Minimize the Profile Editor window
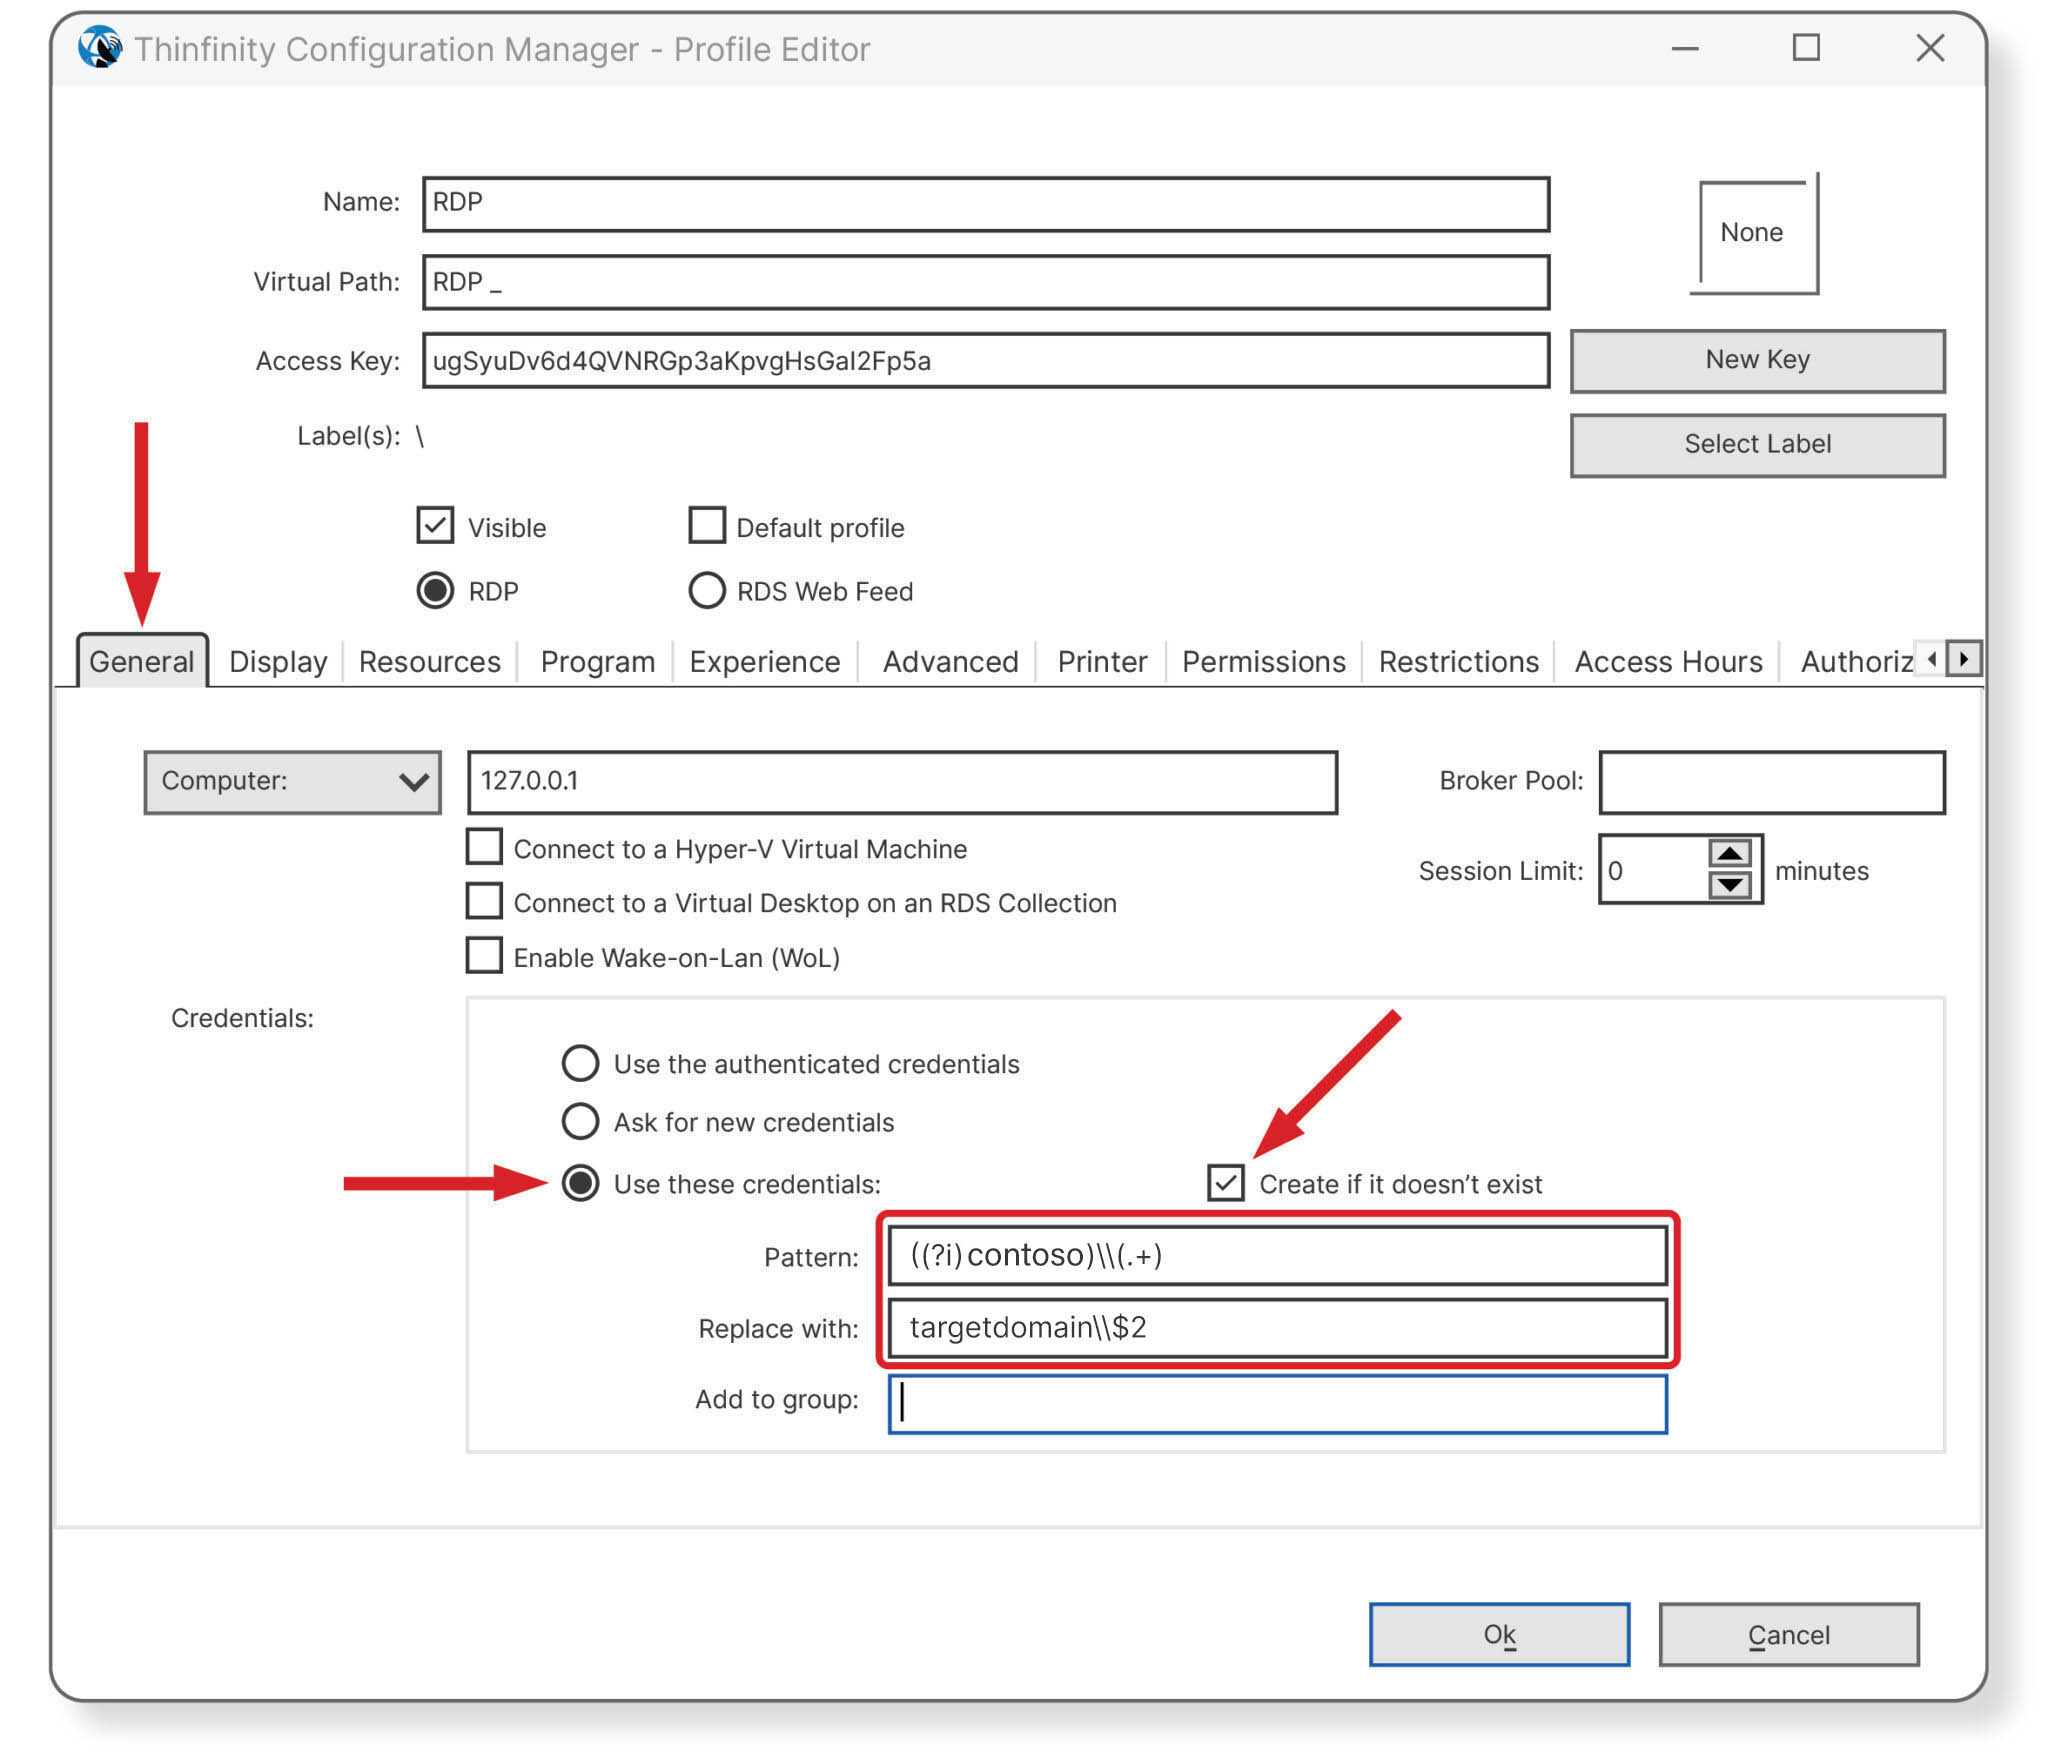 point(1685,48)
